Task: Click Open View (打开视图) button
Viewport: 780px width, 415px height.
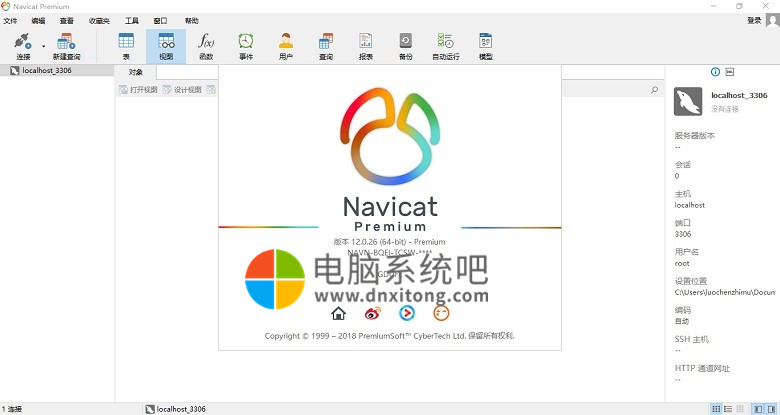Action: point(139,90)
